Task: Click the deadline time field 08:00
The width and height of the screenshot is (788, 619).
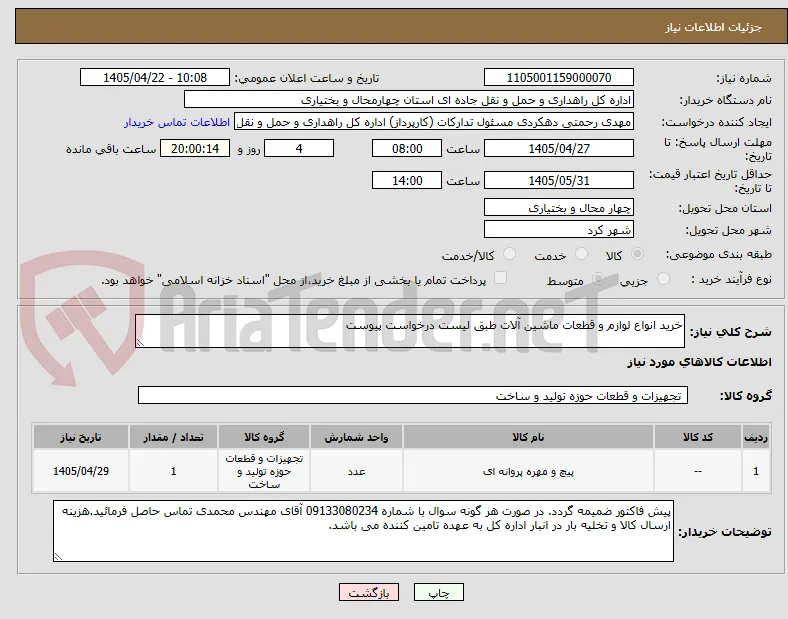Action: [407, 149]
